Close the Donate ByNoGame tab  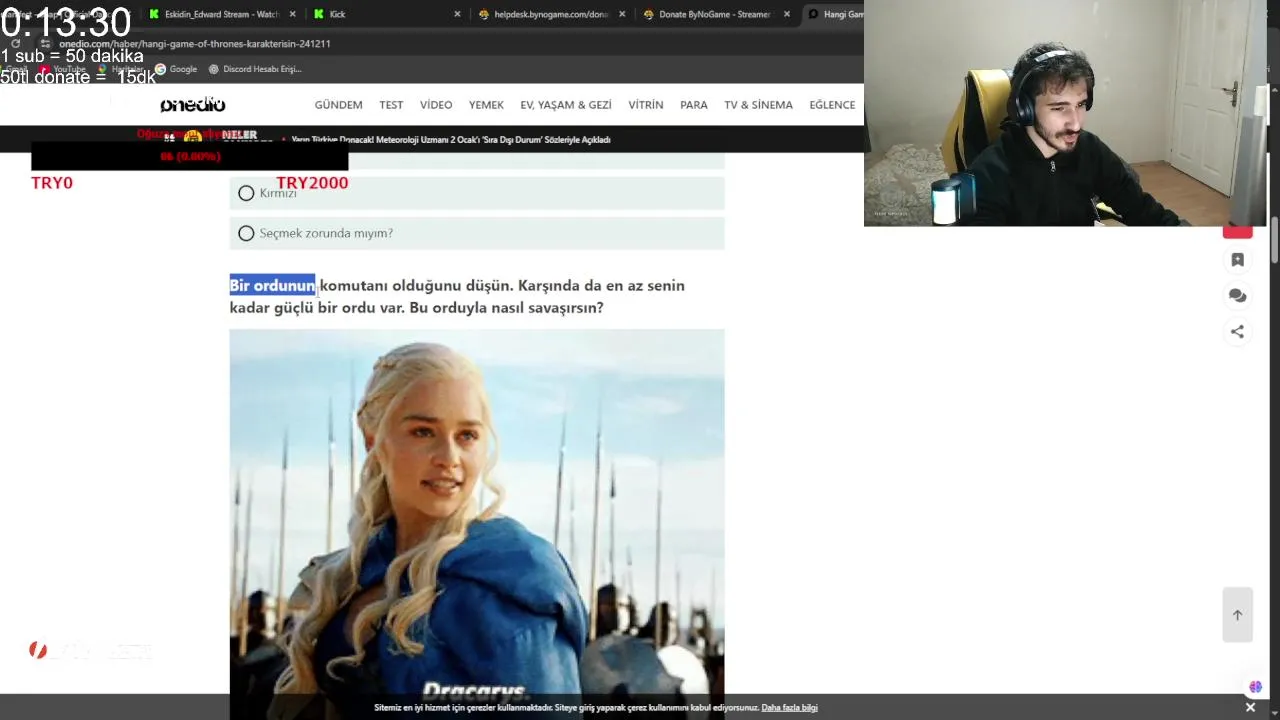click(787, 14)
